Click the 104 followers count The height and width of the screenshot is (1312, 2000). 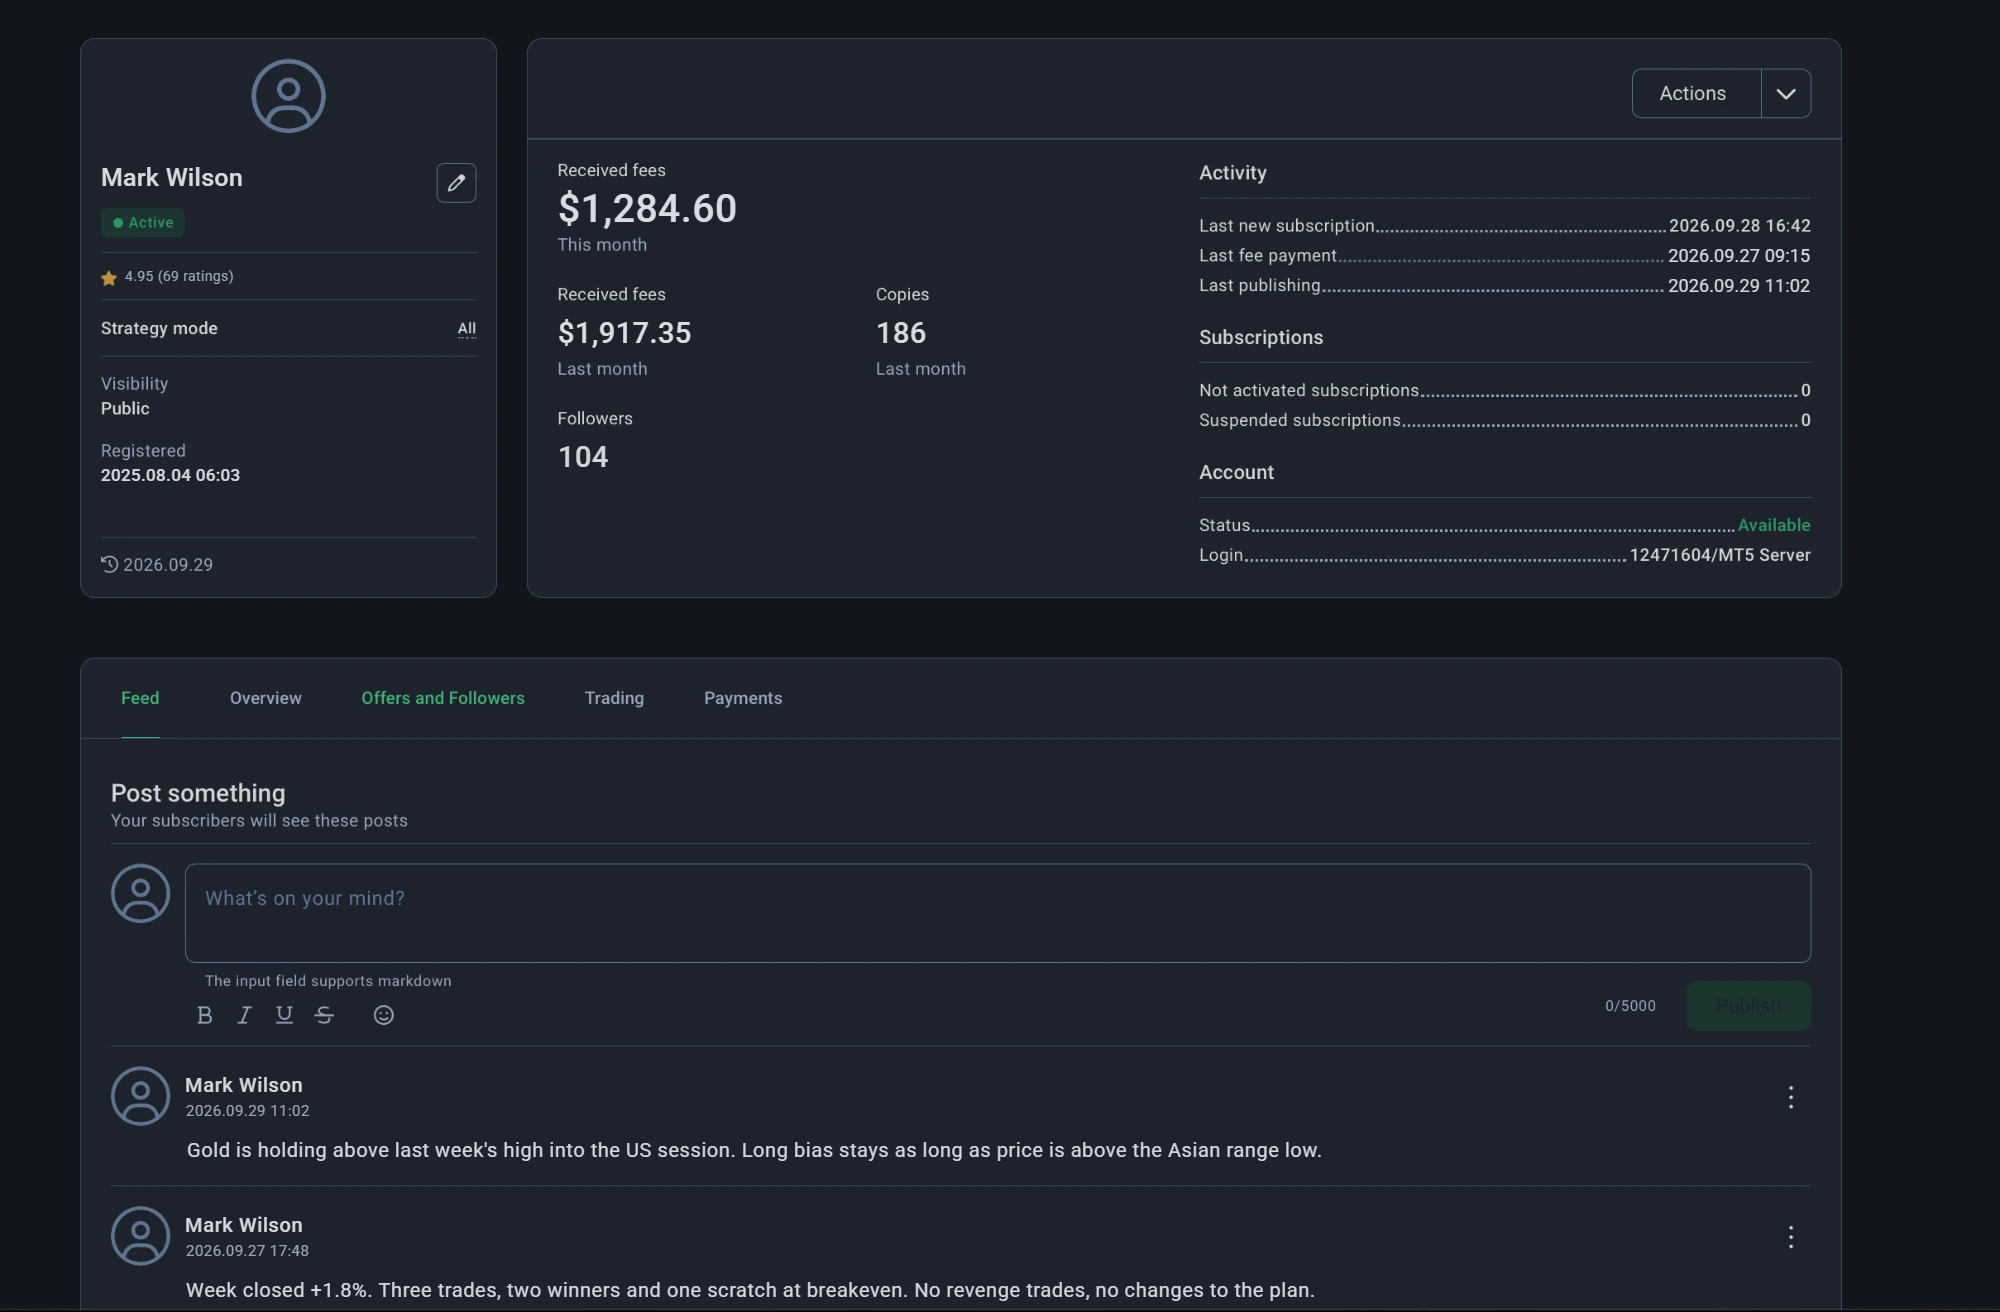coord(583,456)
